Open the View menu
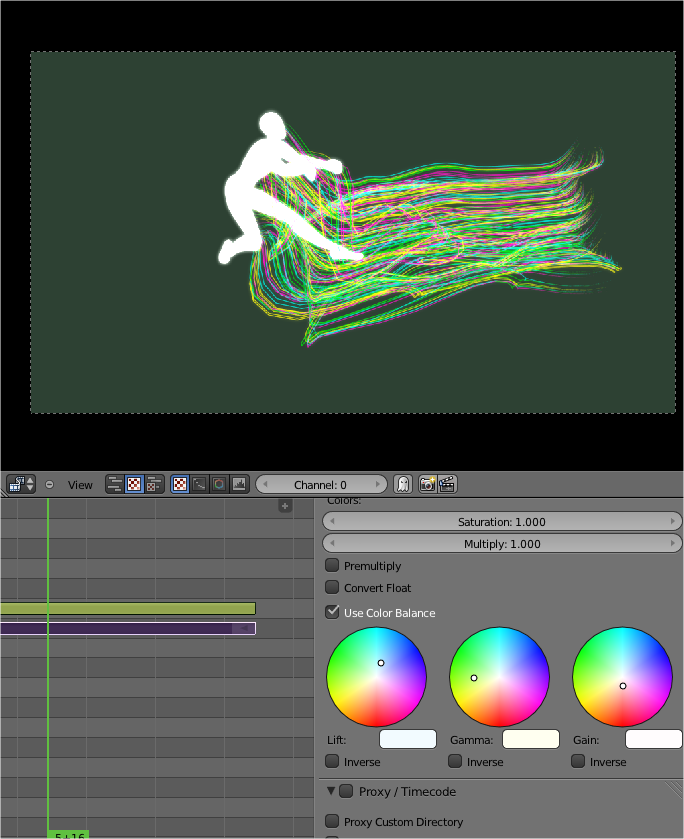684x839 pixels. click(80, 485)
